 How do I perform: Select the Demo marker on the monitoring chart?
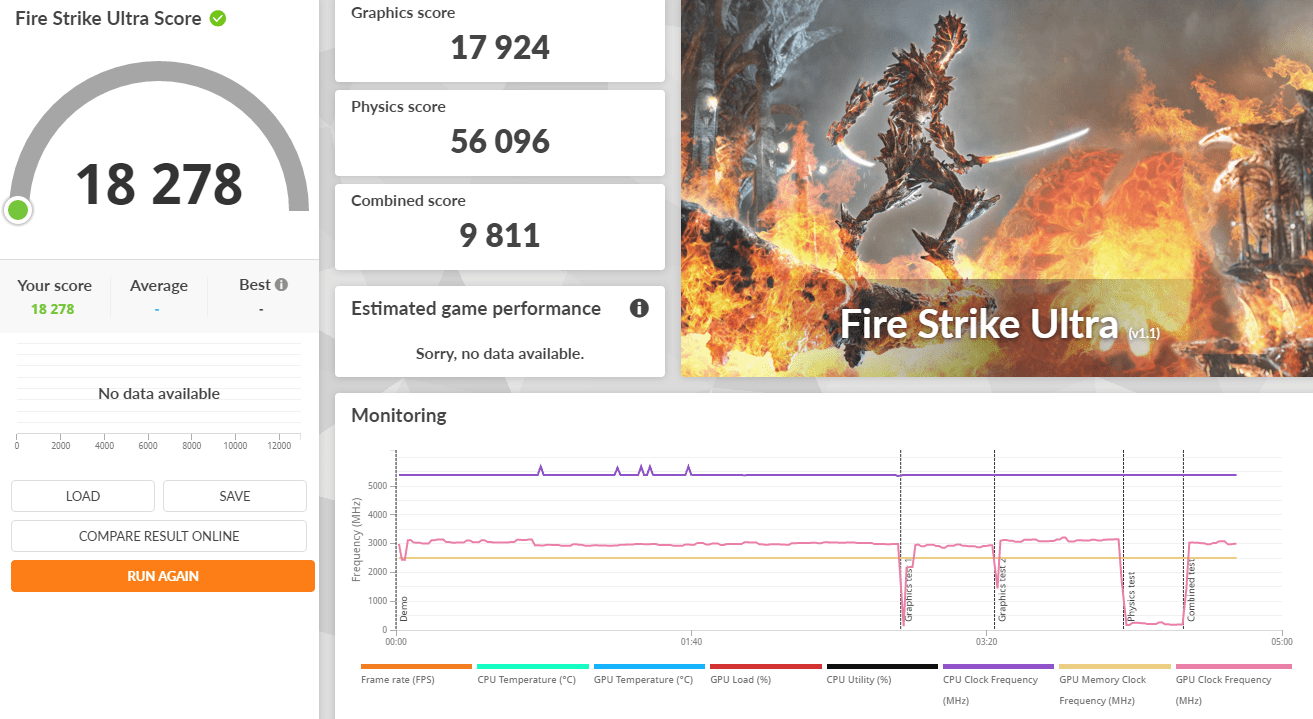click(404, 609)
